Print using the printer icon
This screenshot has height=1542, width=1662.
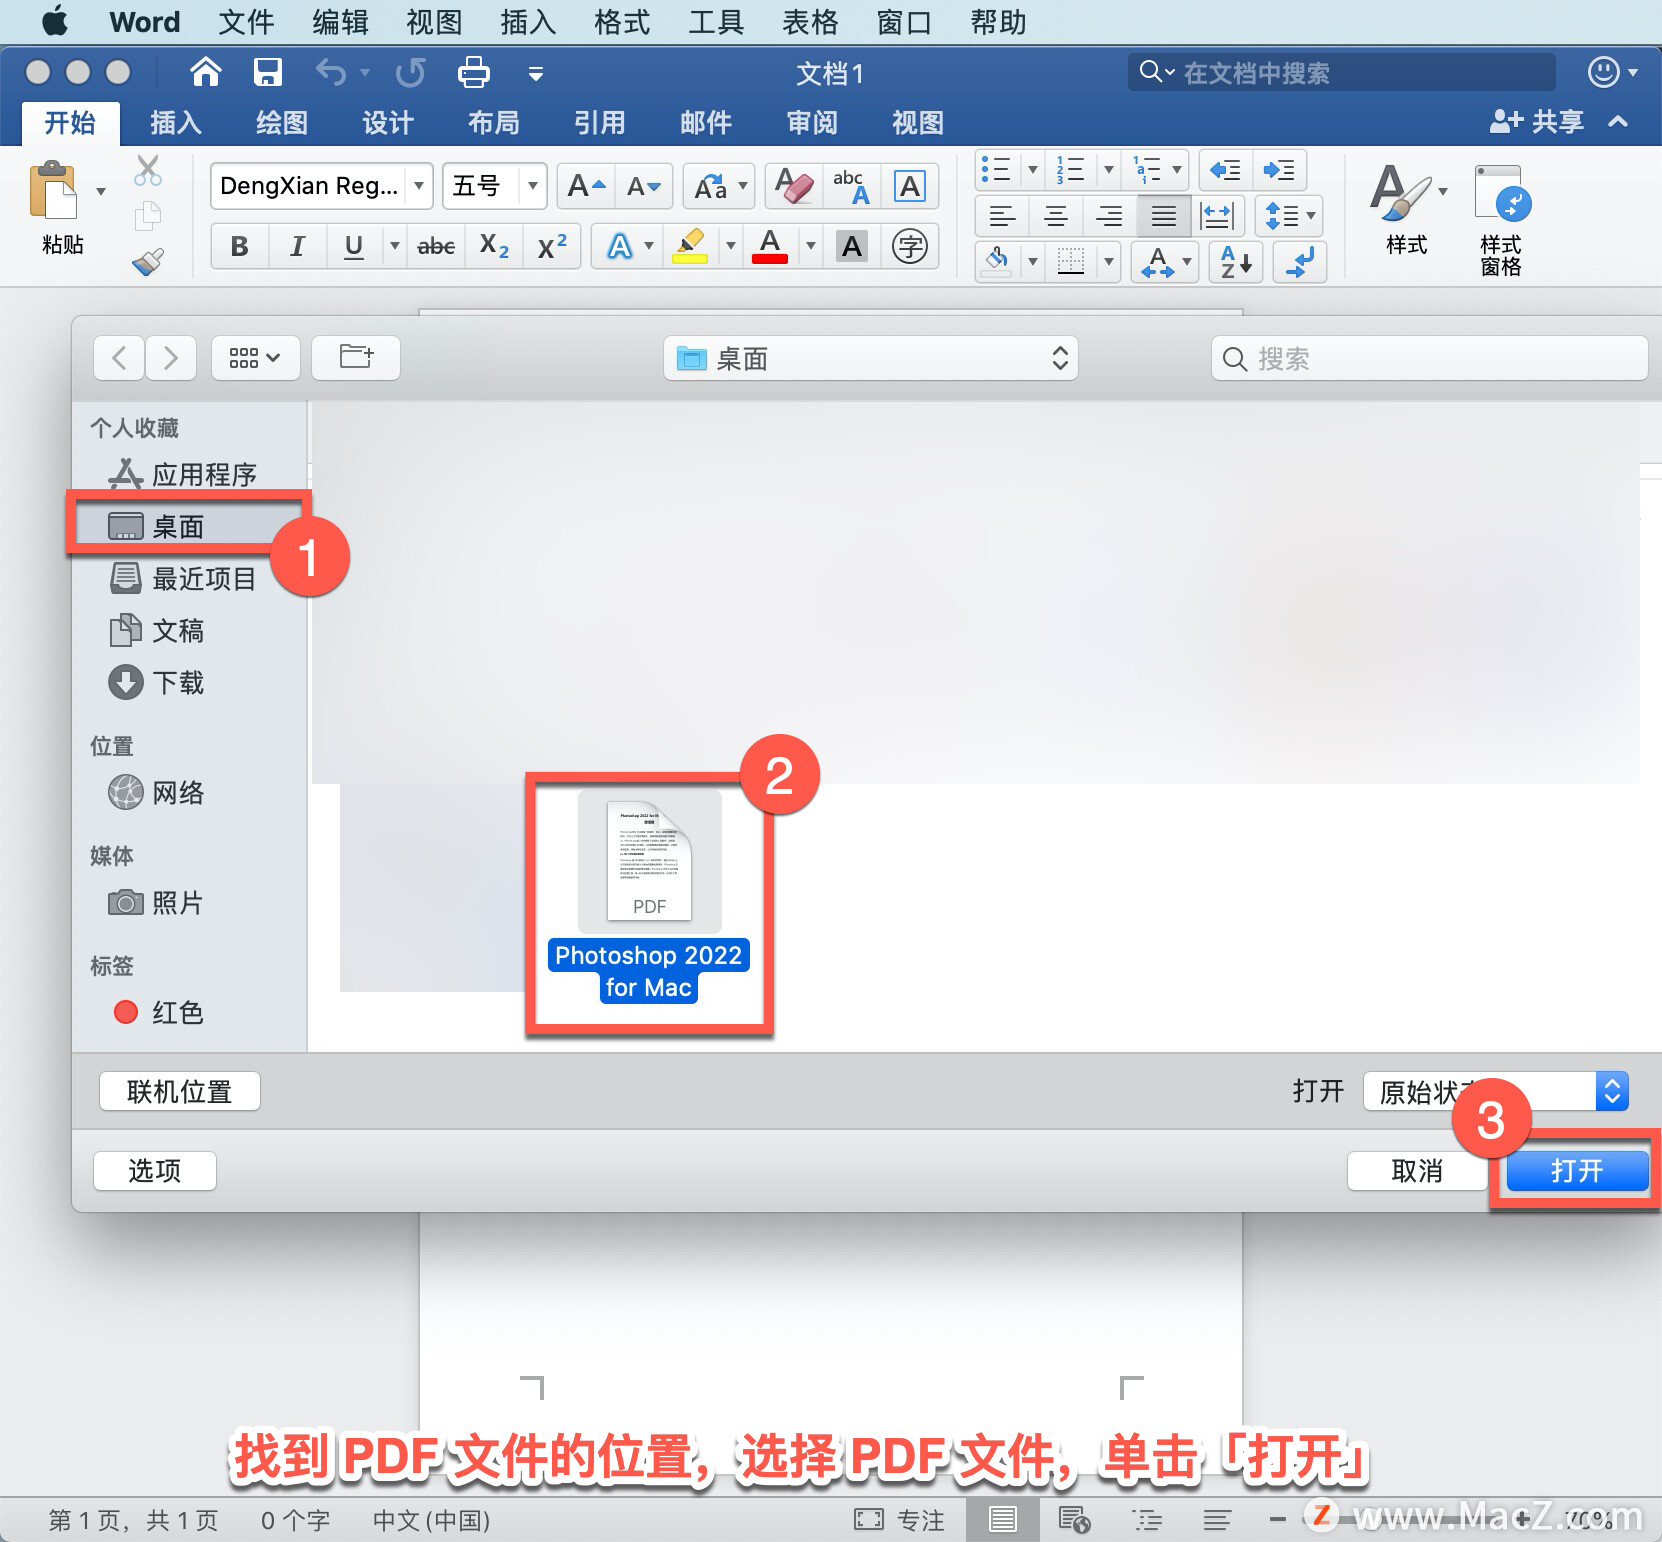pos(473,72)
